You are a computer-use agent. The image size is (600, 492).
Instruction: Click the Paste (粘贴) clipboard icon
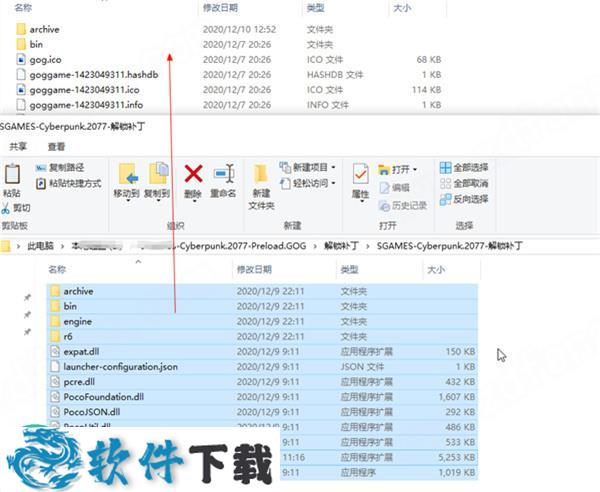coord(12,174)
